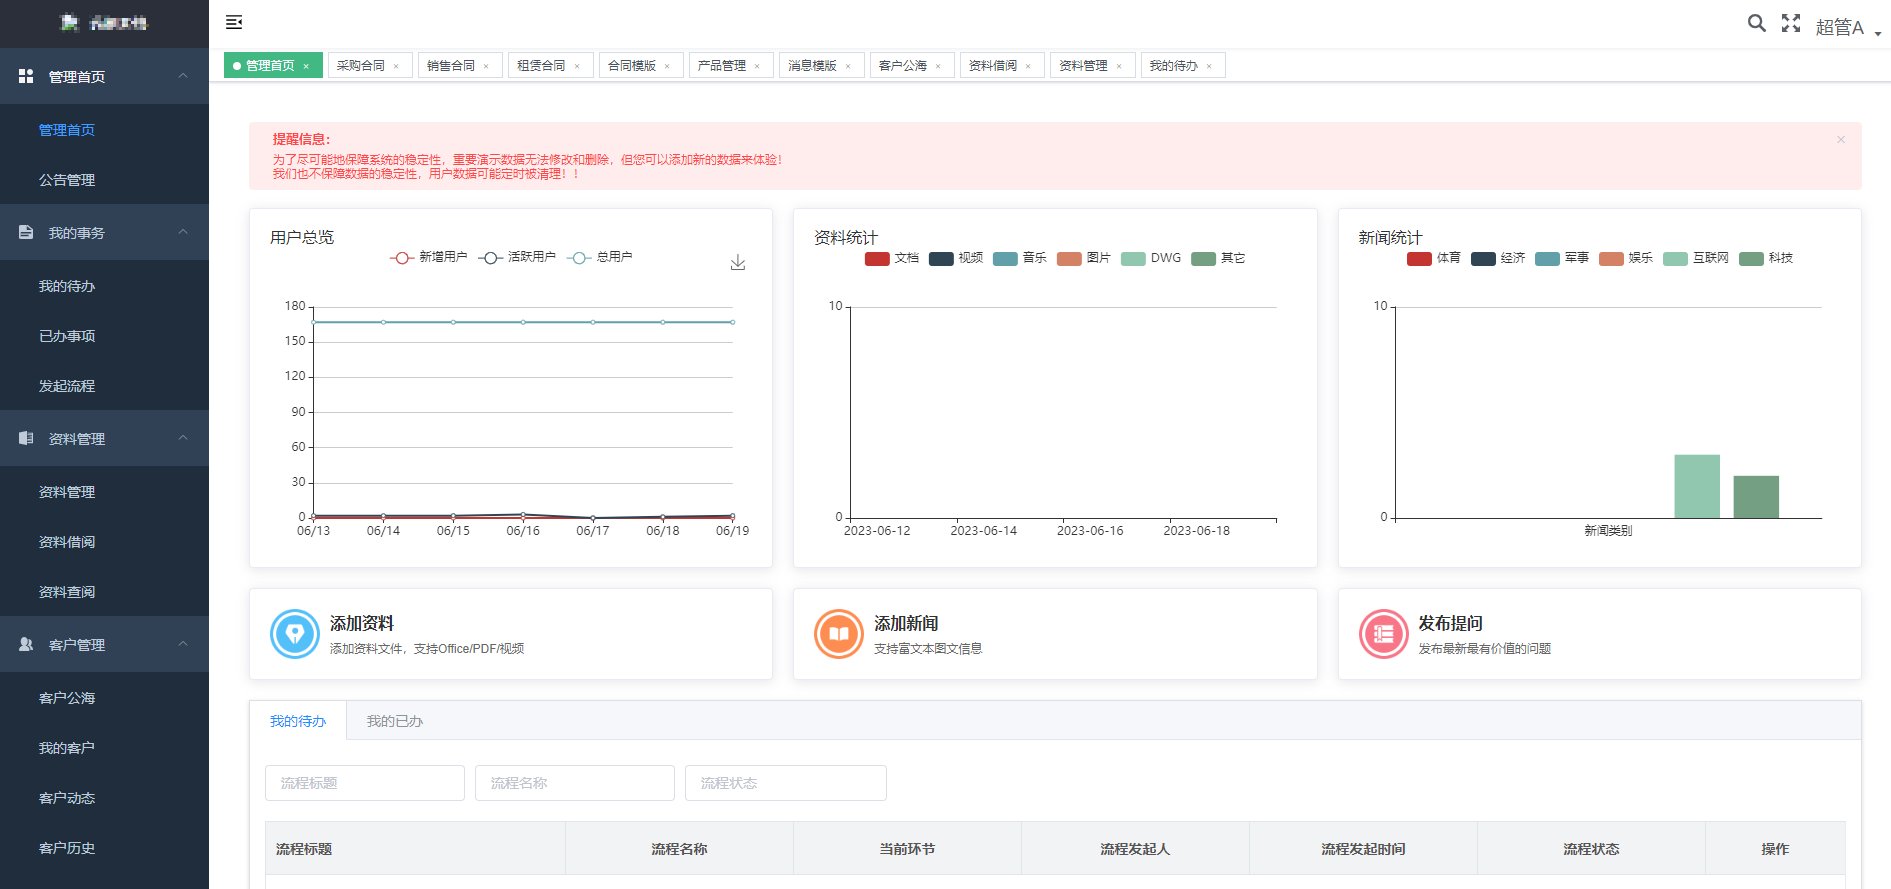Click the pink 发布提问 list icon
The height and width of the screenshot is (889, 1891).
(x=1384, y=634)
